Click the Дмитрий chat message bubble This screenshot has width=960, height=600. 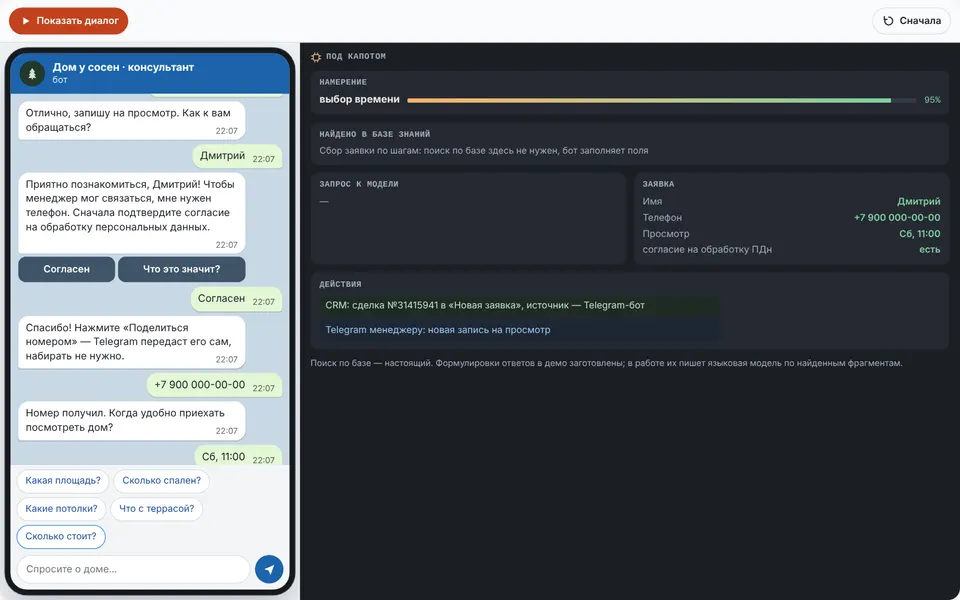coord(238,156)
